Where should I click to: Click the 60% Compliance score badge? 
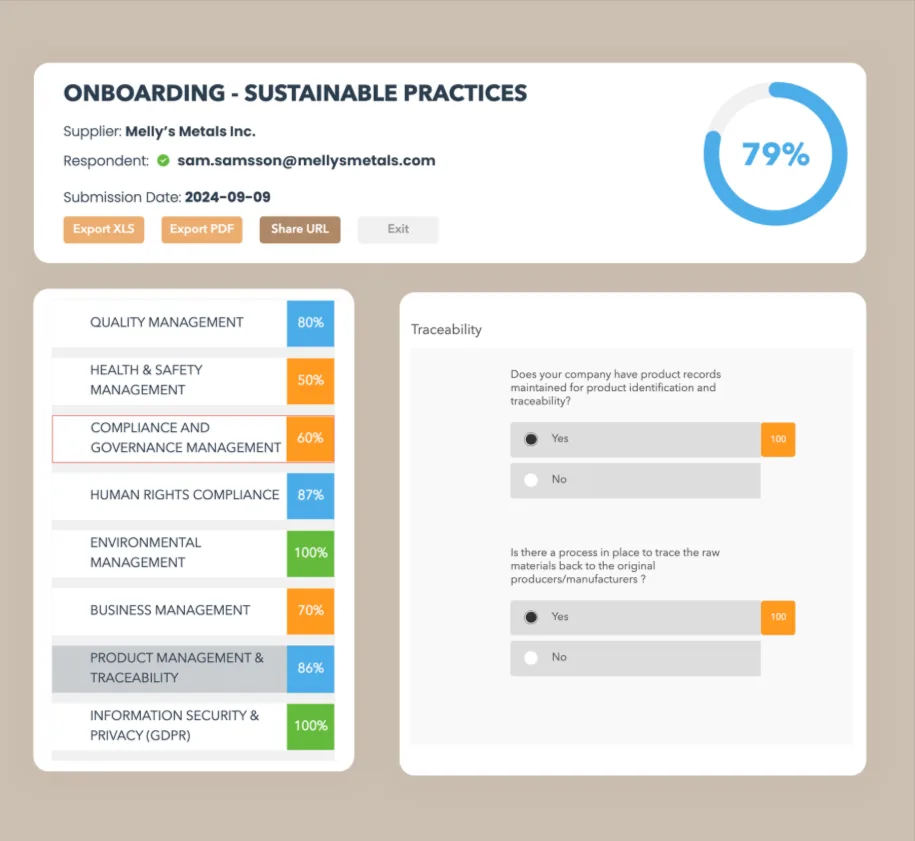click(310, 438)
